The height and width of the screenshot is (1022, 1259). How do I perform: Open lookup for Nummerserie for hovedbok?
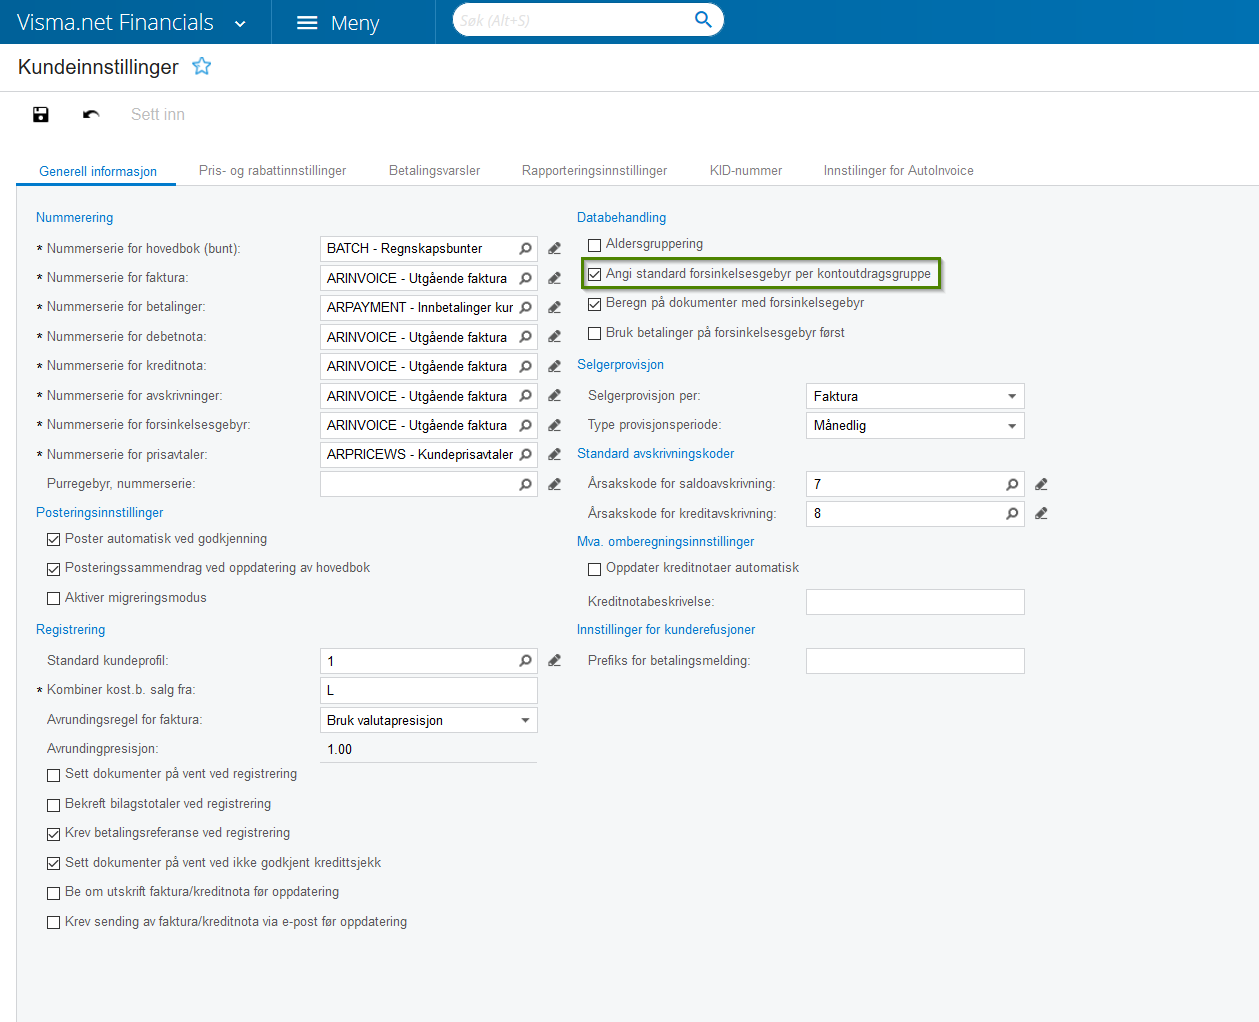[525, 249]
